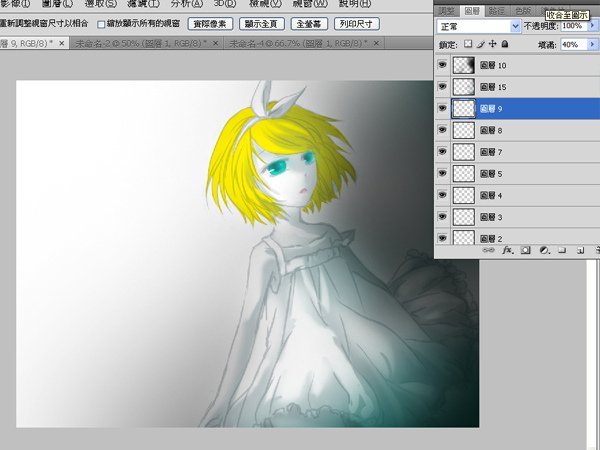Screen dimensions: 600x450
Task: Open the 檢視(V) menu
Action: [x=265, y=3]
